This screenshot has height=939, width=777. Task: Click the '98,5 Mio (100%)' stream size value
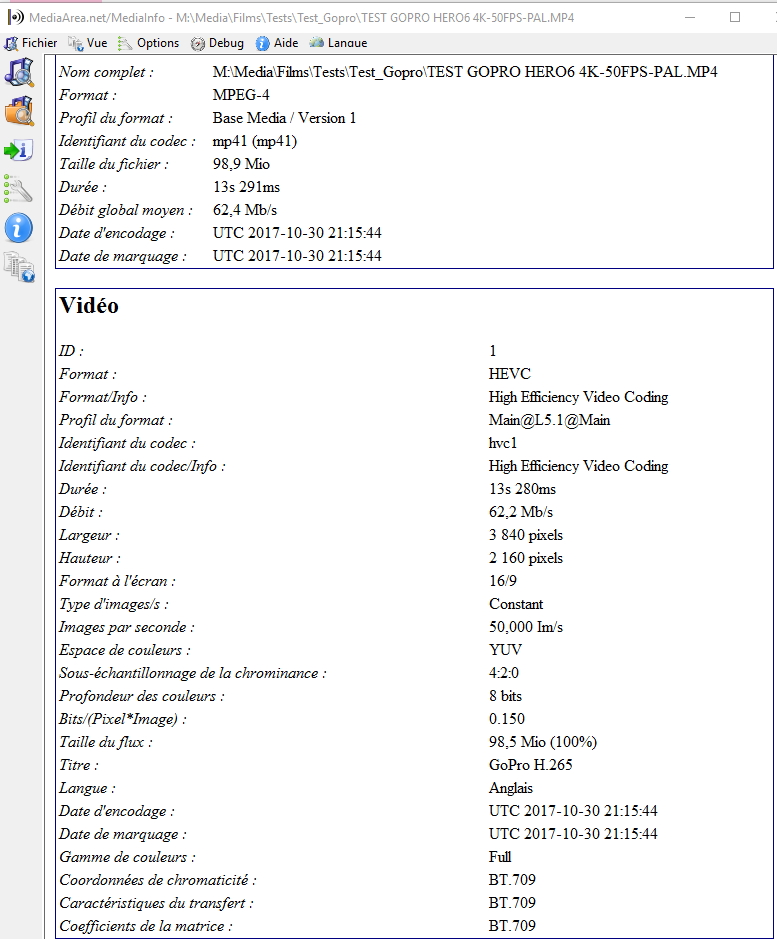(x=543, y=742)
